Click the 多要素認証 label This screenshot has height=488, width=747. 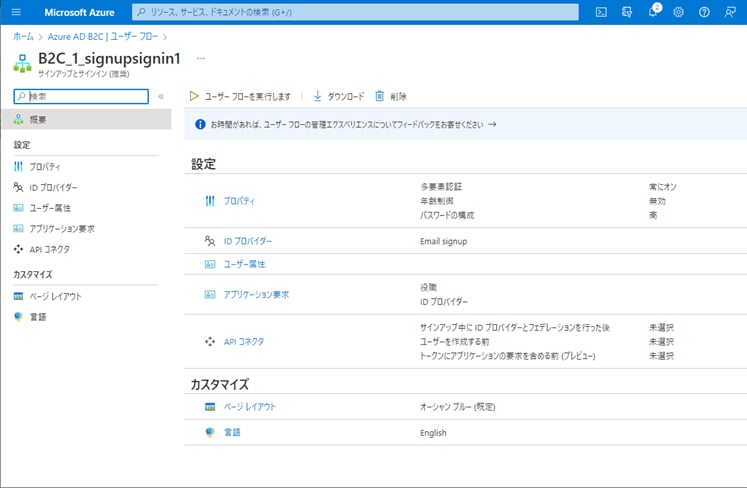click(441, 187)
